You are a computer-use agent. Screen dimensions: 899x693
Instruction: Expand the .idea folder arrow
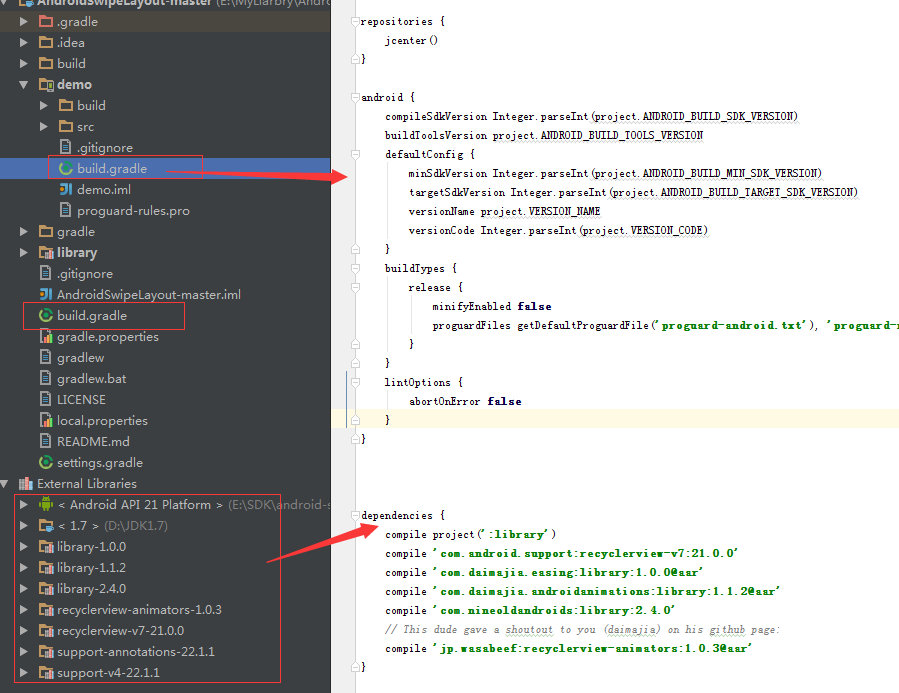click(24, 42)
